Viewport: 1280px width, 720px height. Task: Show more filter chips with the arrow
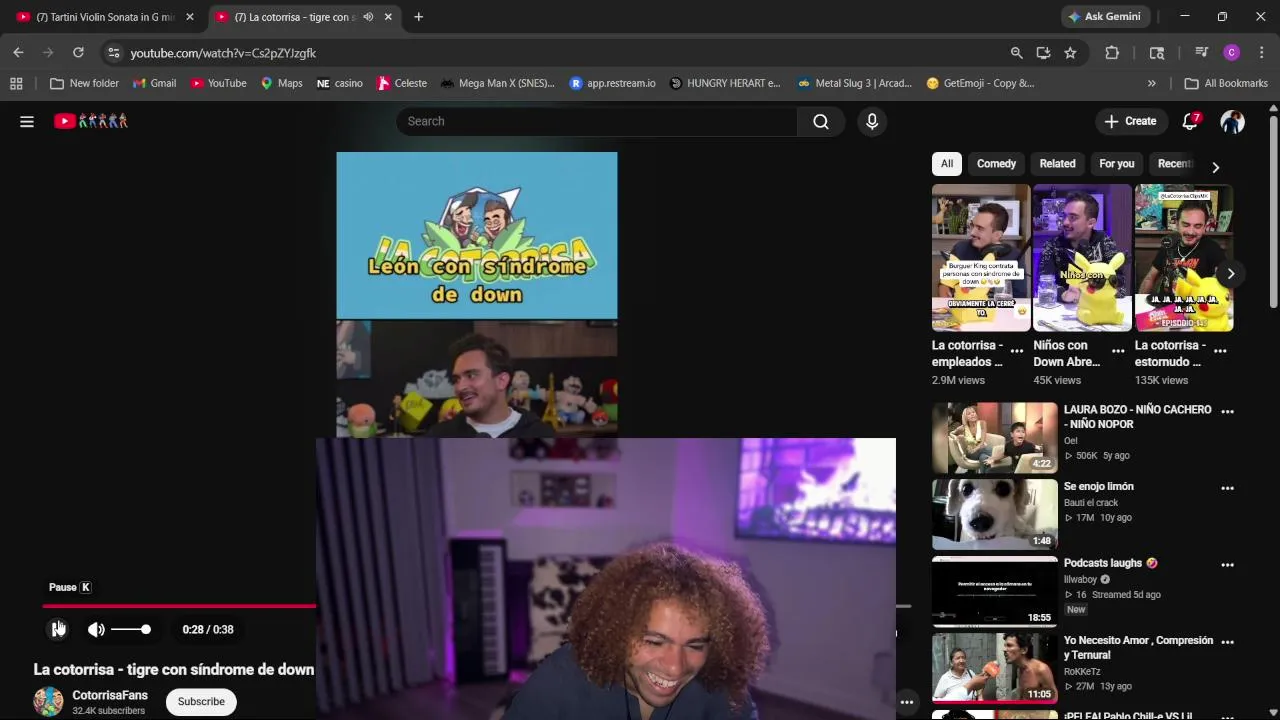point(1215,166)
